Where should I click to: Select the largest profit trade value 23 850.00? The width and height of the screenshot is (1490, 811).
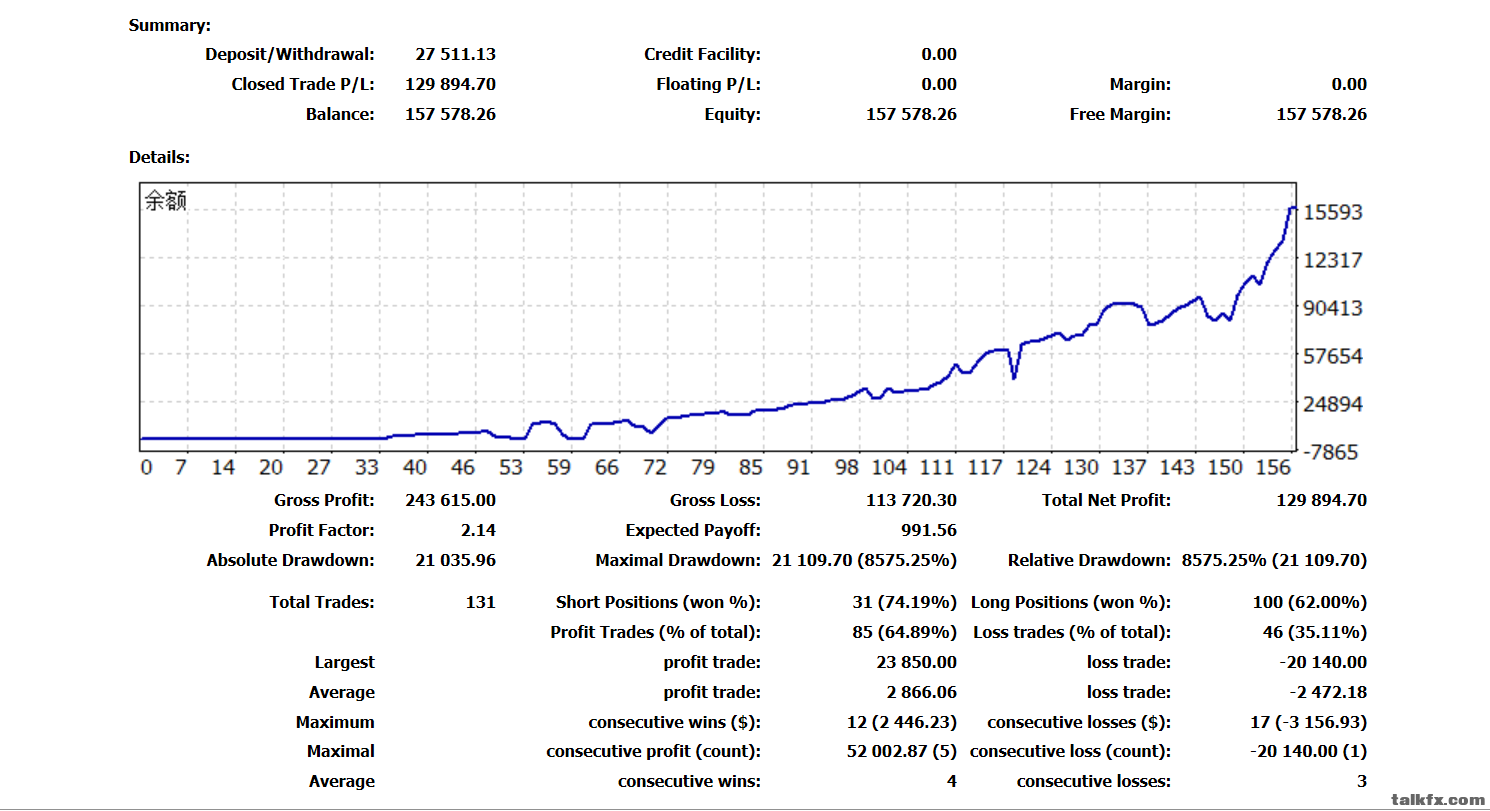[916, 662]
